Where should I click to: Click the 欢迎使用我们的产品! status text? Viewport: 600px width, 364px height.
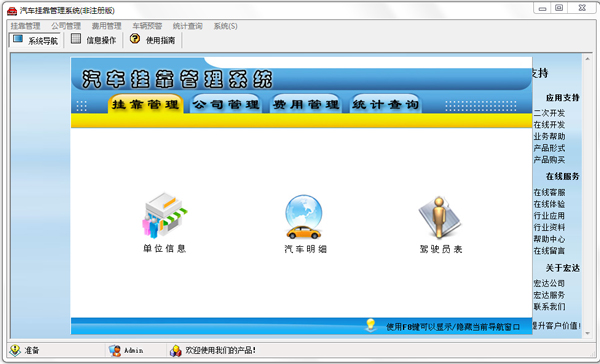[x=220, y=350]
